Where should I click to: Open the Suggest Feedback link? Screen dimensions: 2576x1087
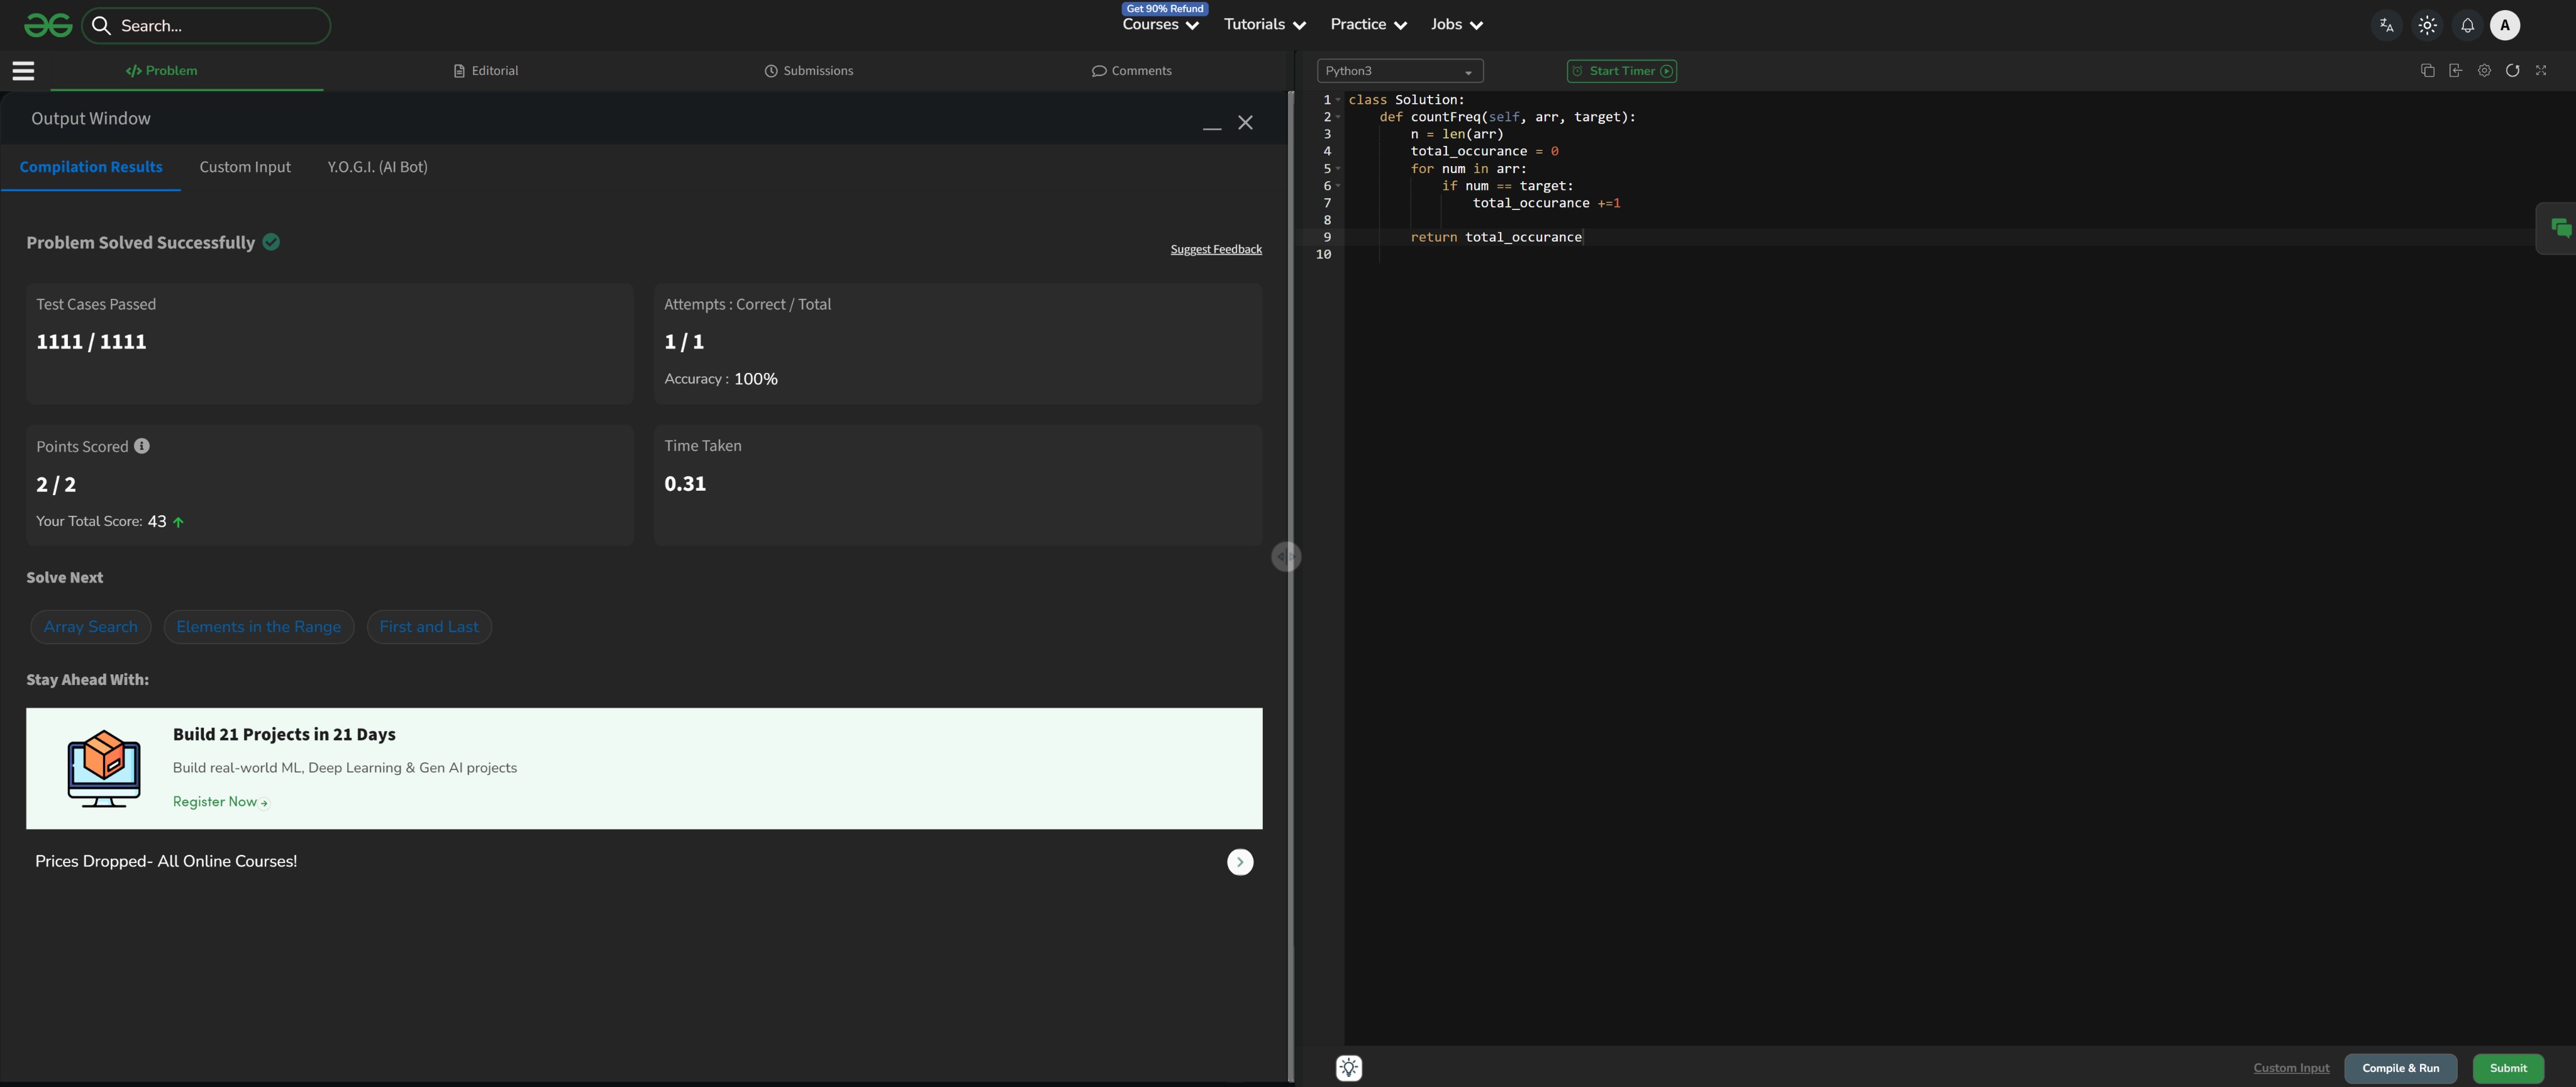(1216, 249)
